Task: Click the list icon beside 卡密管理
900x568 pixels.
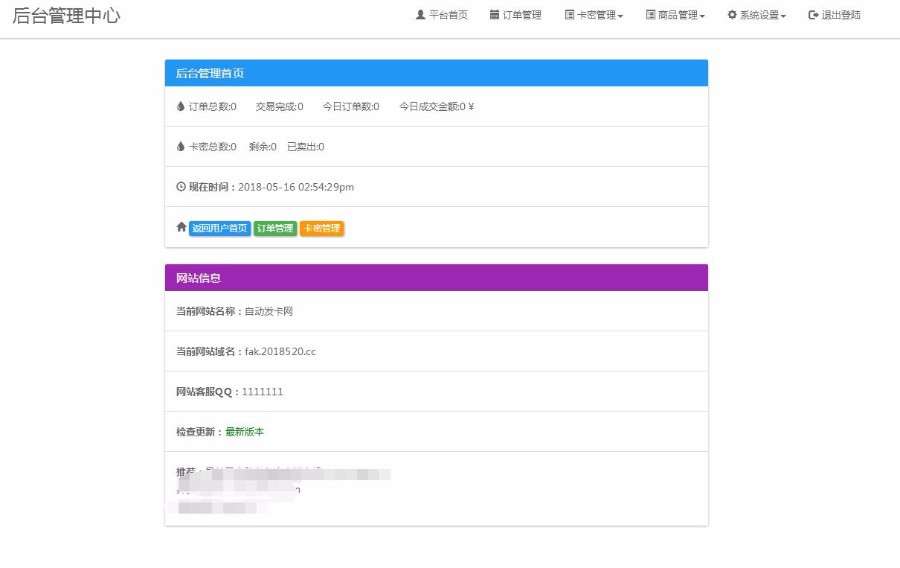Action: pyautogui.click(x=569, y=15)
